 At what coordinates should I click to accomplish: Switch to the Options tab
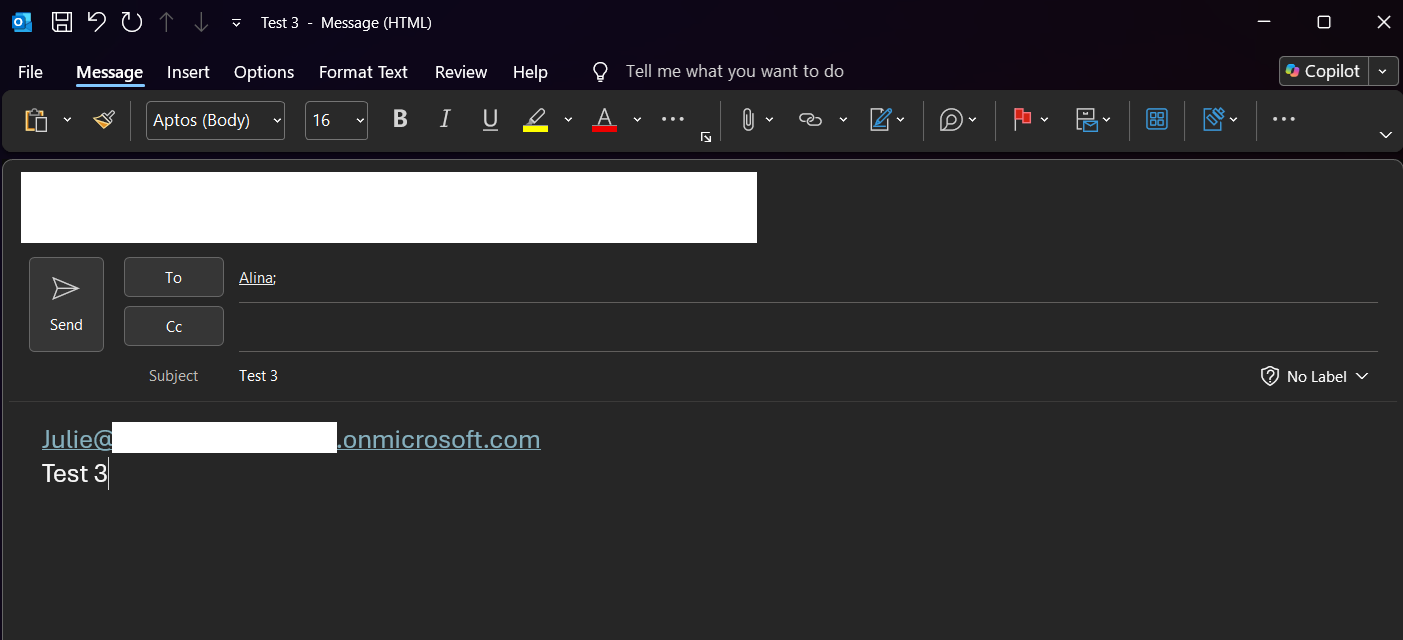click(x=264, y=72)
